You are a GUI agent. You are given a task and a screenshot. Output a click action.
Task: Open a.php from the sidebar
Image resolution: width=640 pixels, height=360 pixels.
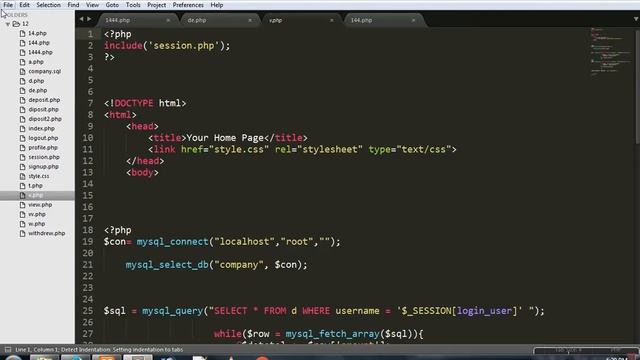[x=36, y=62]
